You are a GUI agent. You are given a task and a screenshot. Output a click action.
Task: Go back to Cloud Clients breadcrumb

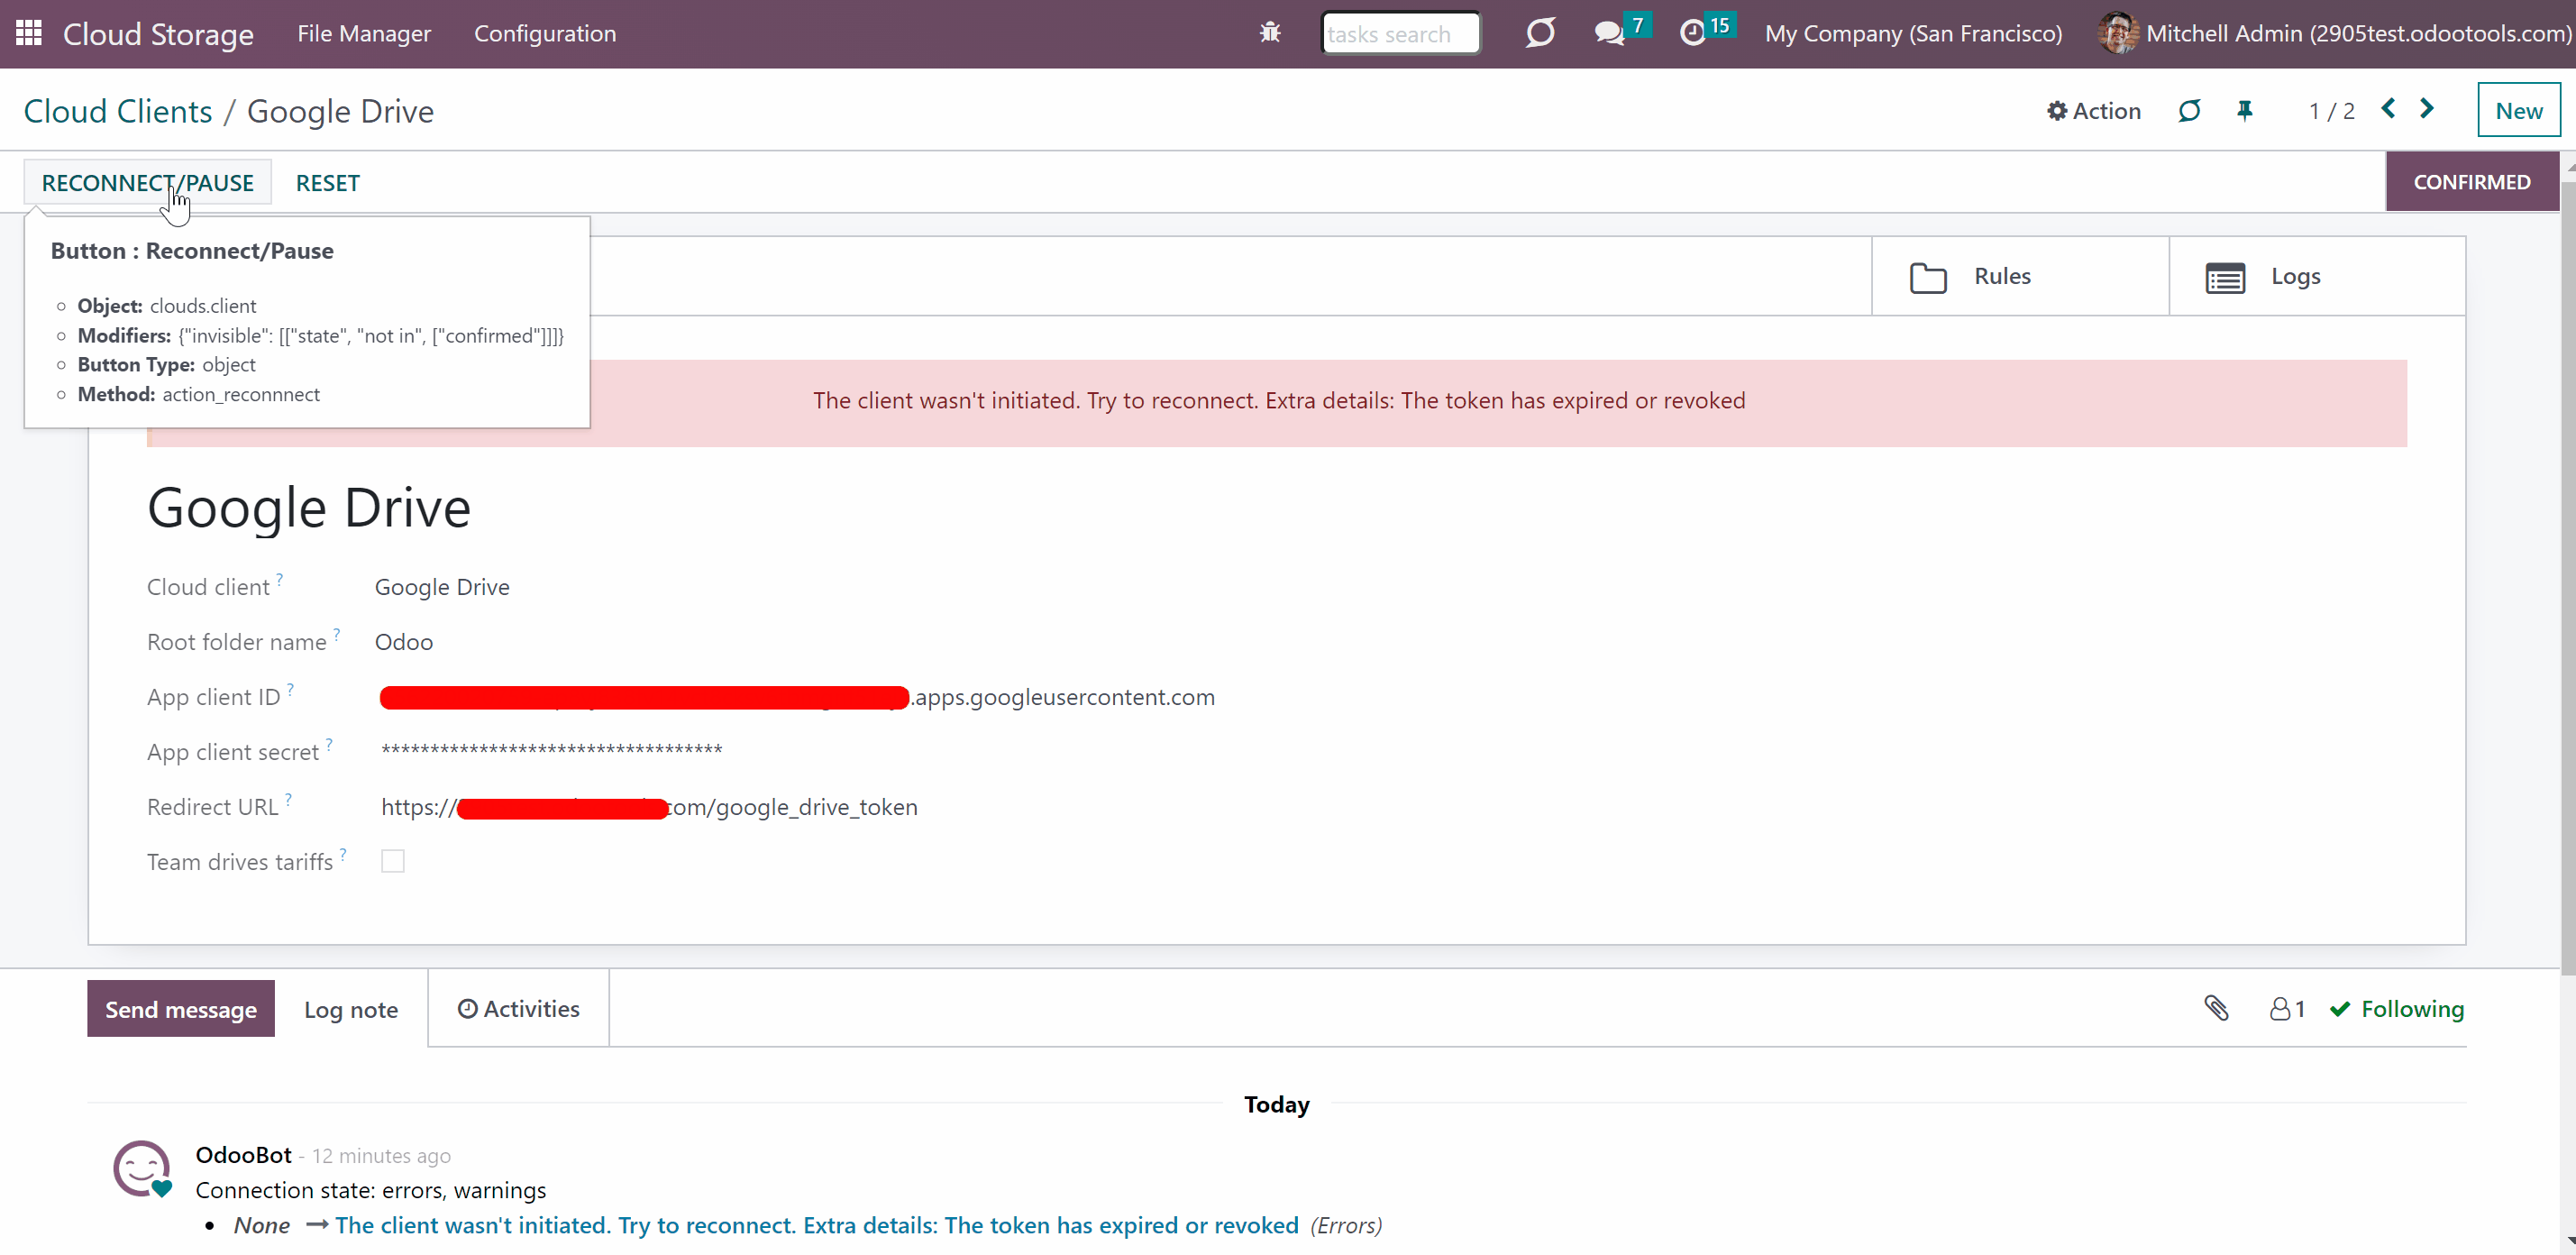[x=118, y=111]
